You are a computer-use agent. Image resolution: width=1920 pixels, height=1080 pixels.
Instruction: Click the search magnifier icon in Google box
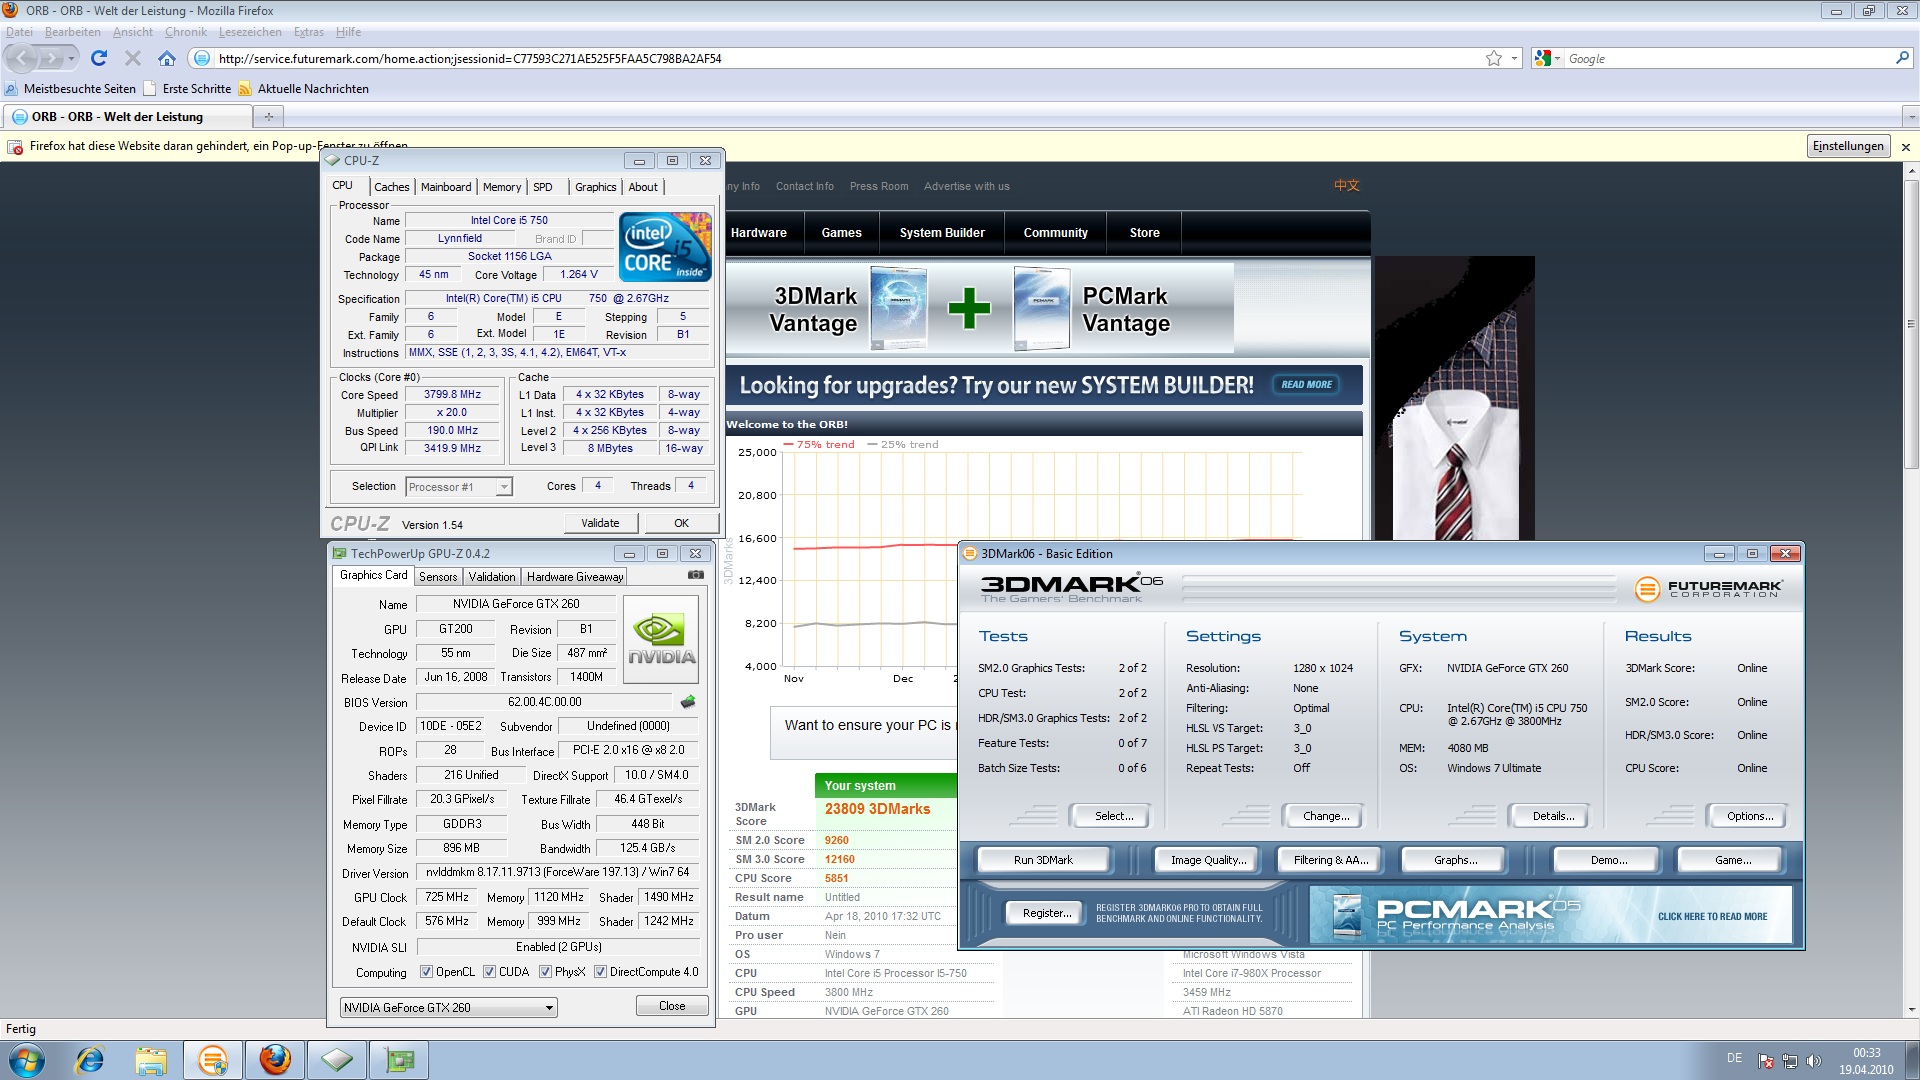pyautogui.click(x=1902, y=58)
